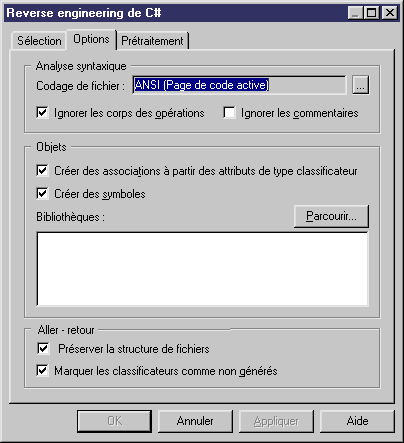Viewport: 404px width, 443px height.
Task: Toggle Créer des symboles checkbox
Action: pos(42,194)
